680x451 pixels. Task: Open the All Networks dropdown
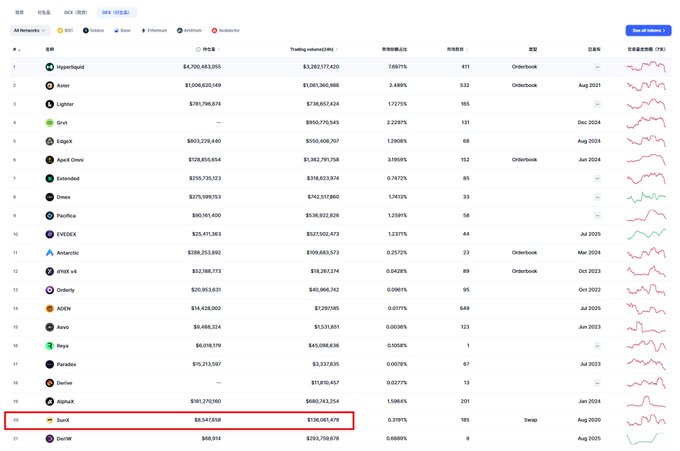pos(29,30)
